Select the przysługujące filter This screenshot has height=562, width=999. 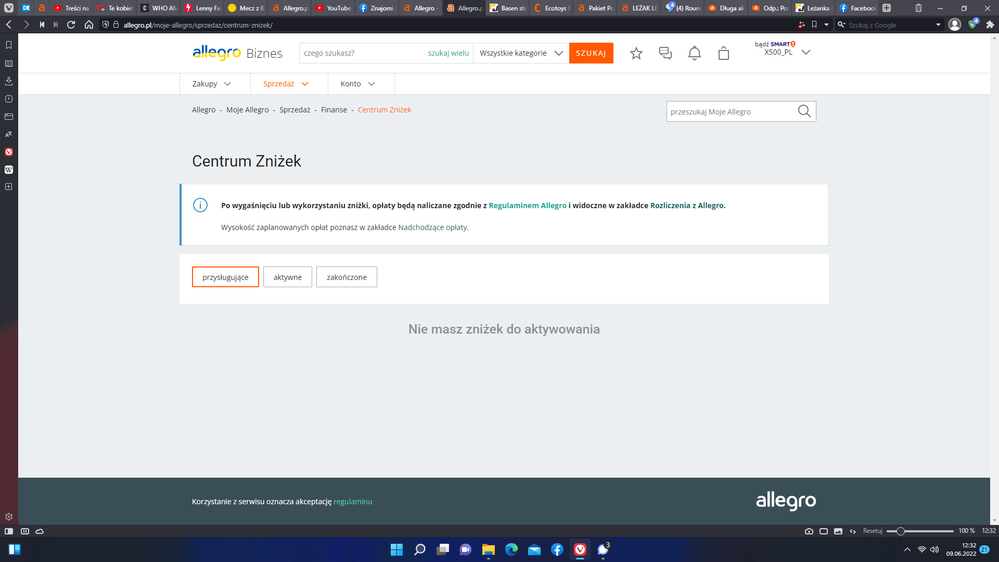225,277
